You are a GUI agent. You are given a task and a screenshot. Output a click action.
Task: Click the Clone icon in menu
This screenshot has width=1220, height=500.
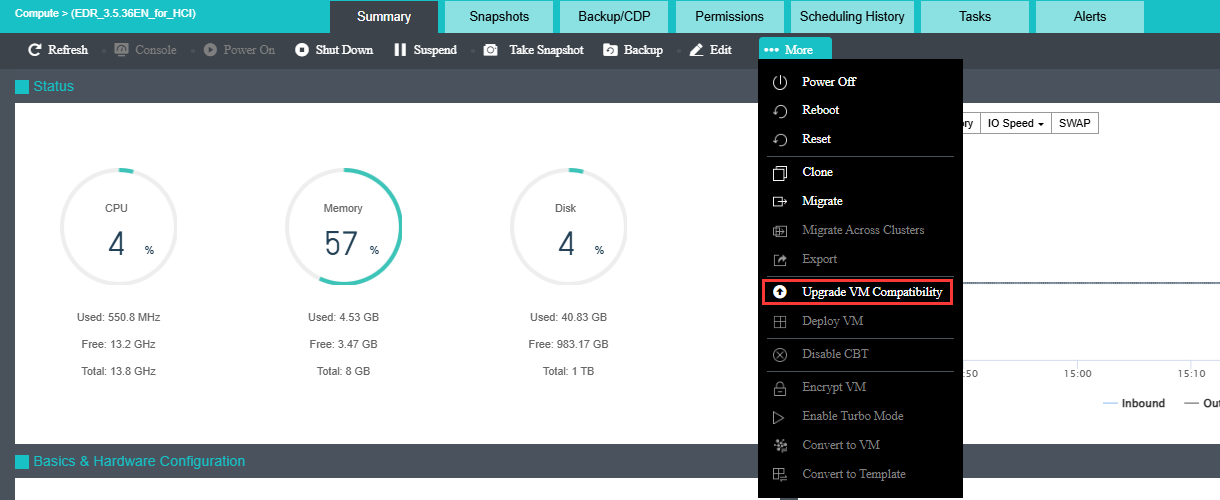[780, 173]
